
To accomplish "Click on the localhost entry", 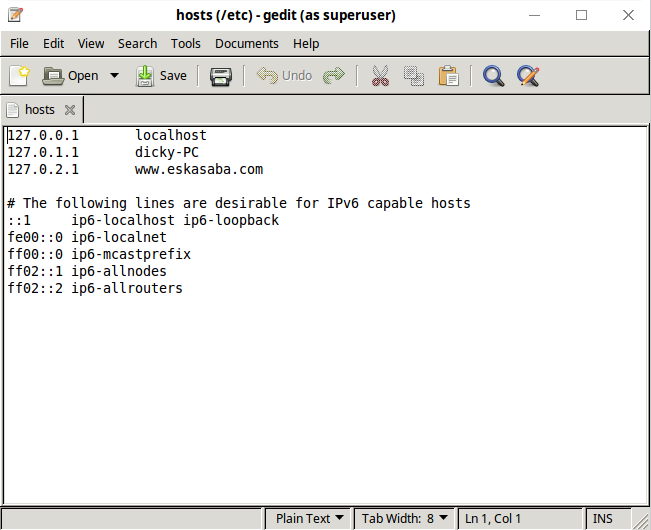I will click(171, 135).
